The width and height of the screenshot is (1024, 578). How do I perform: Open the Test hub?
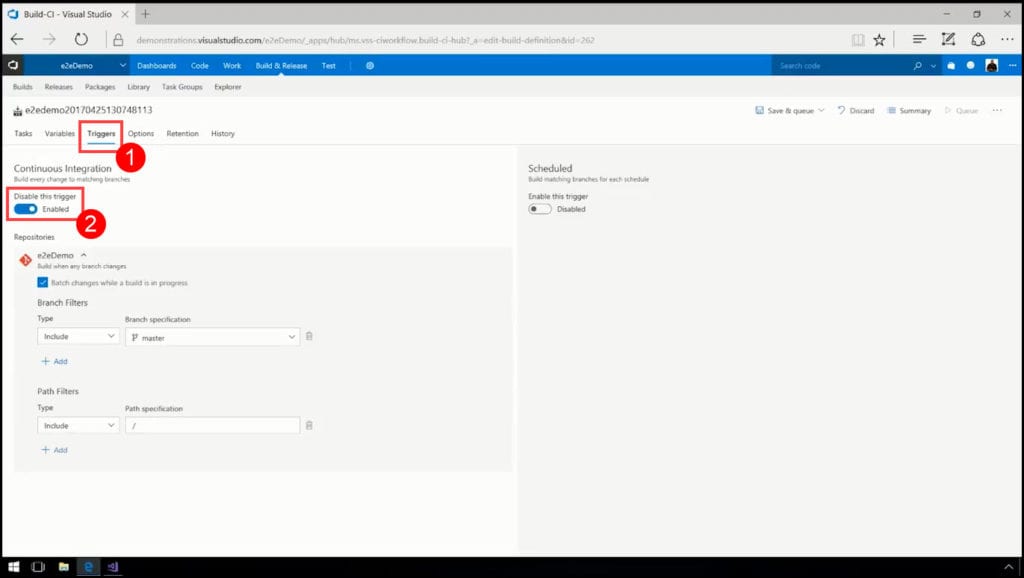pyautogui.click(x=328, y=65)
